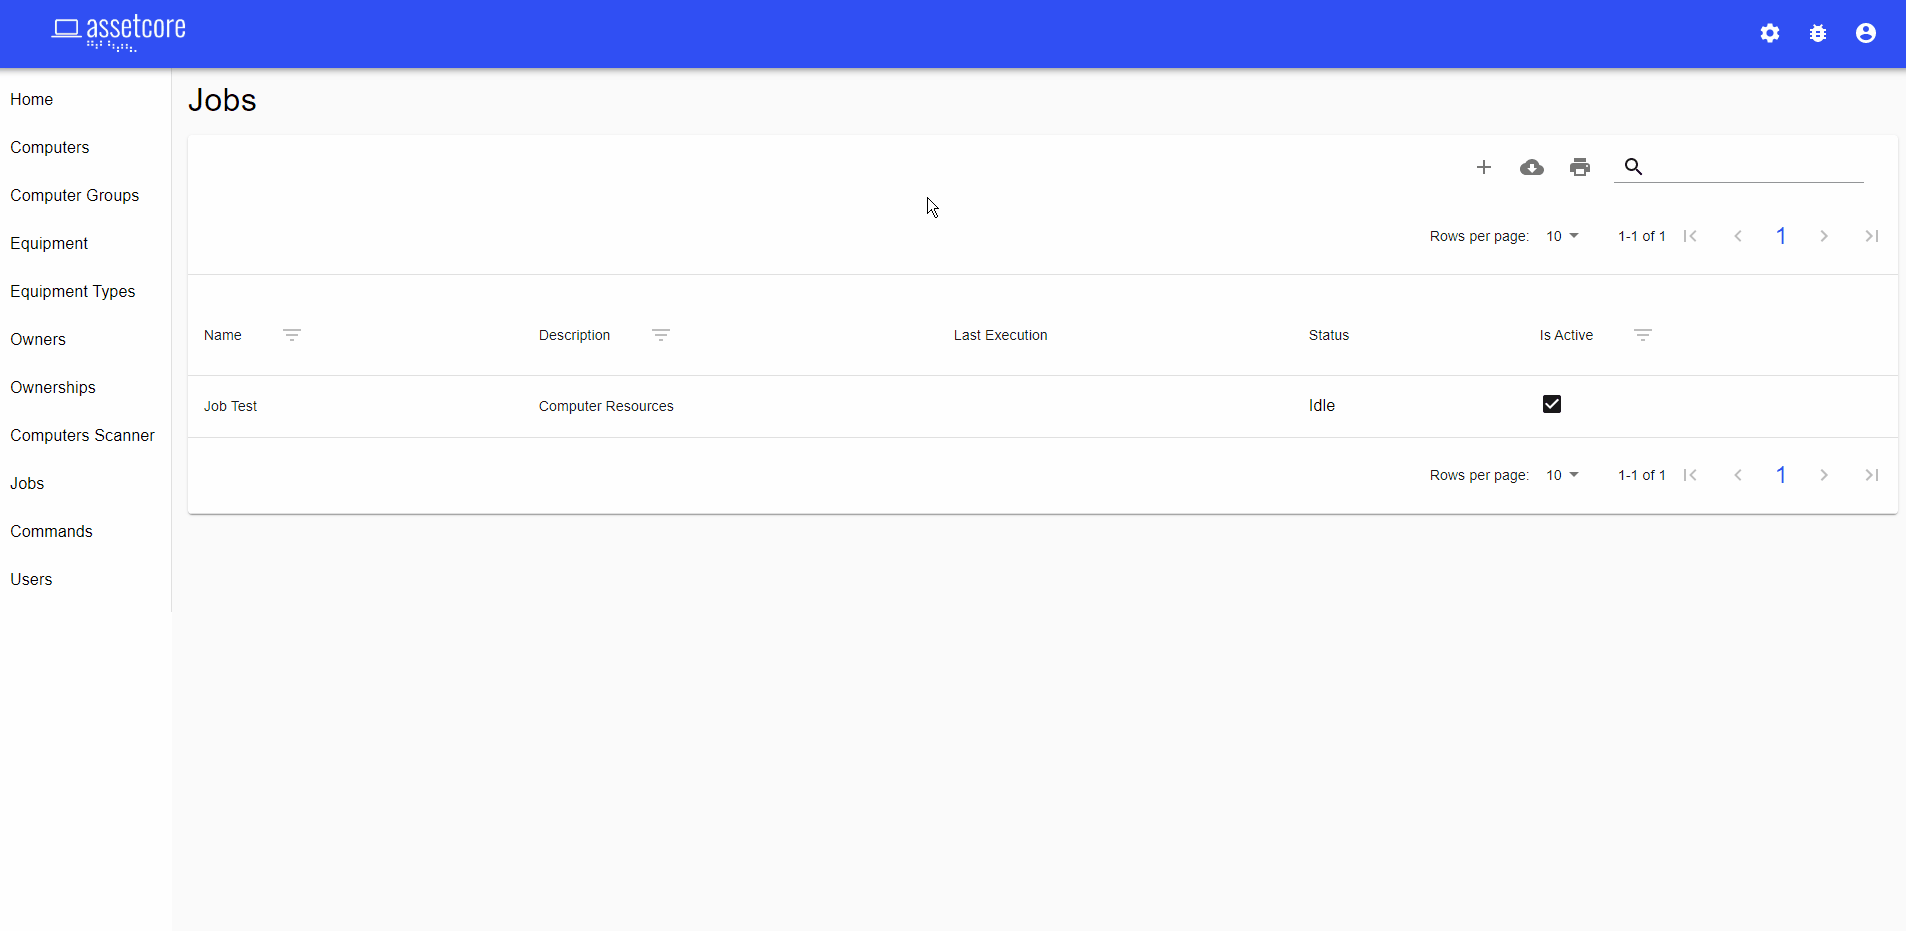Click the Computer Resources description cell
The width and height of the screenshot is (1906, 931).
(606, 406)
